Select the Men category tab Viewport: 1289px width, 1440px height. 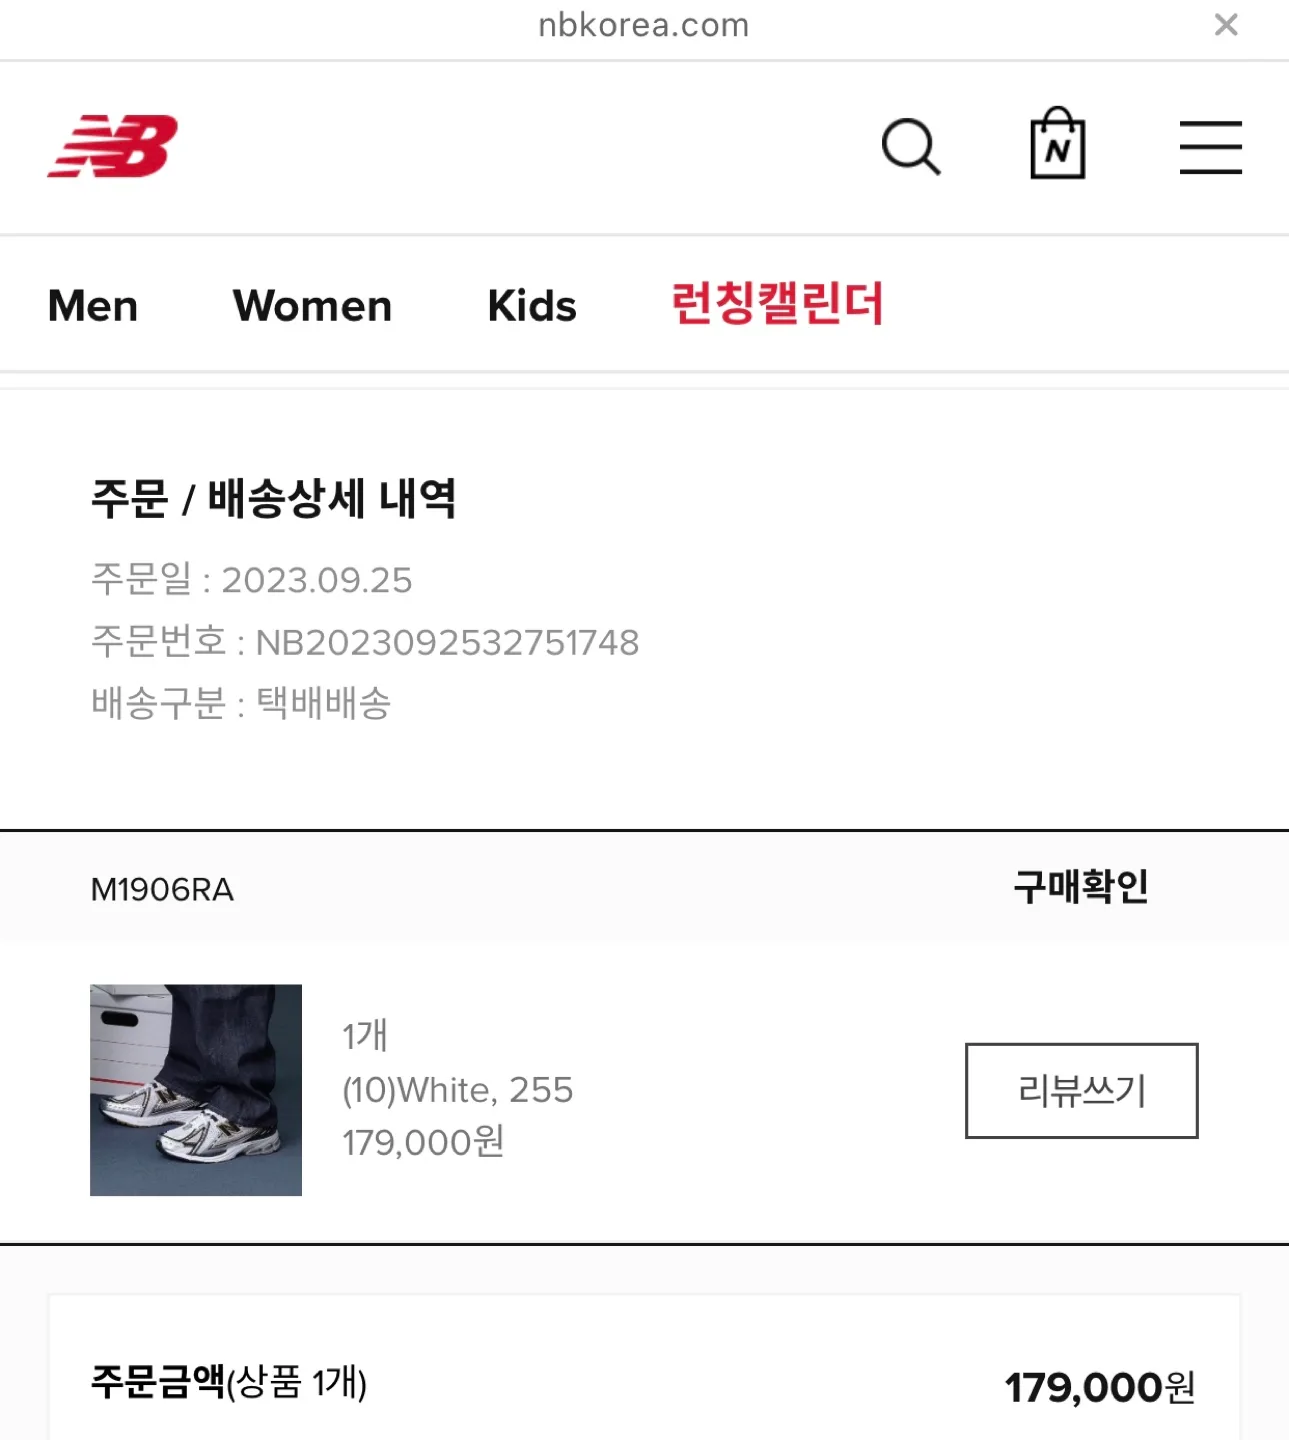[93, 306]
